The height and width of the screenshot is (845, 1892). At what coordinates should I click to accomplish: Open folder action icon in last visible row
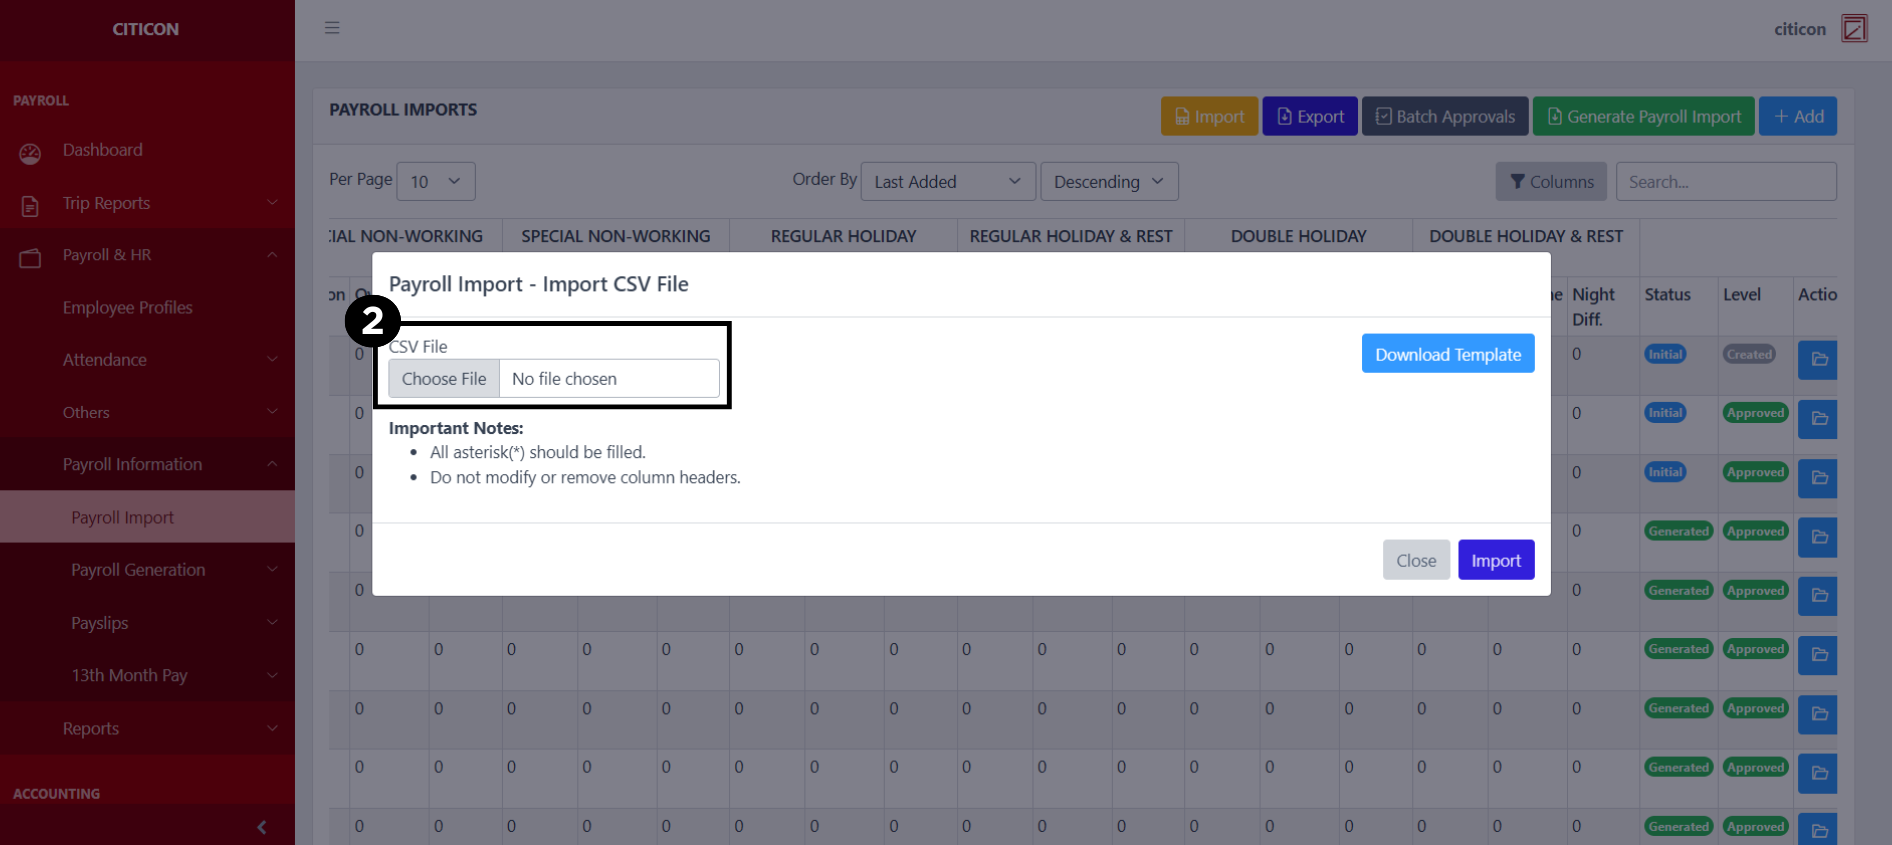click(x=1818, y=830)
